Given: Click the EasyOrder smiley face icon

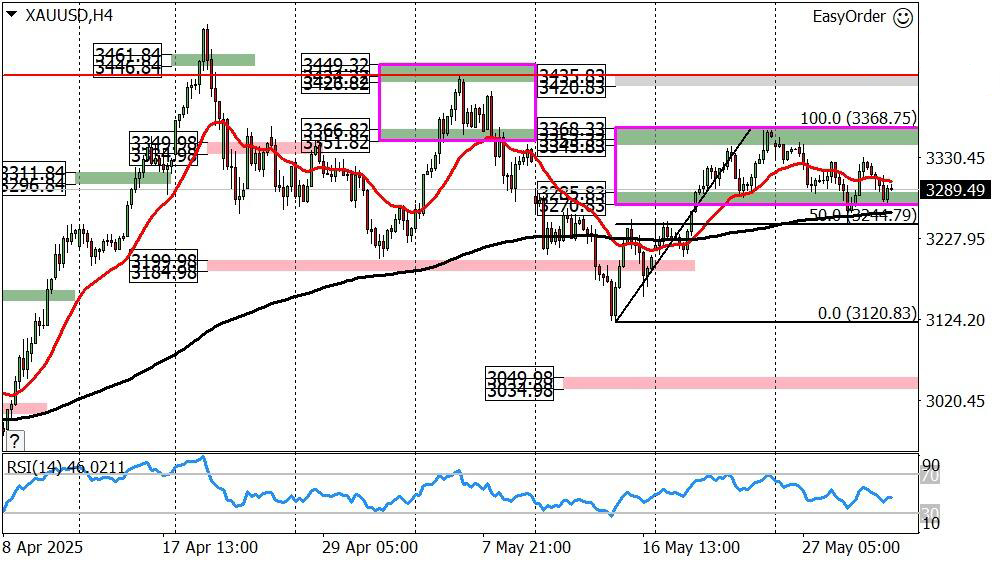Looking at the screenshot, I should pos(902,17).
